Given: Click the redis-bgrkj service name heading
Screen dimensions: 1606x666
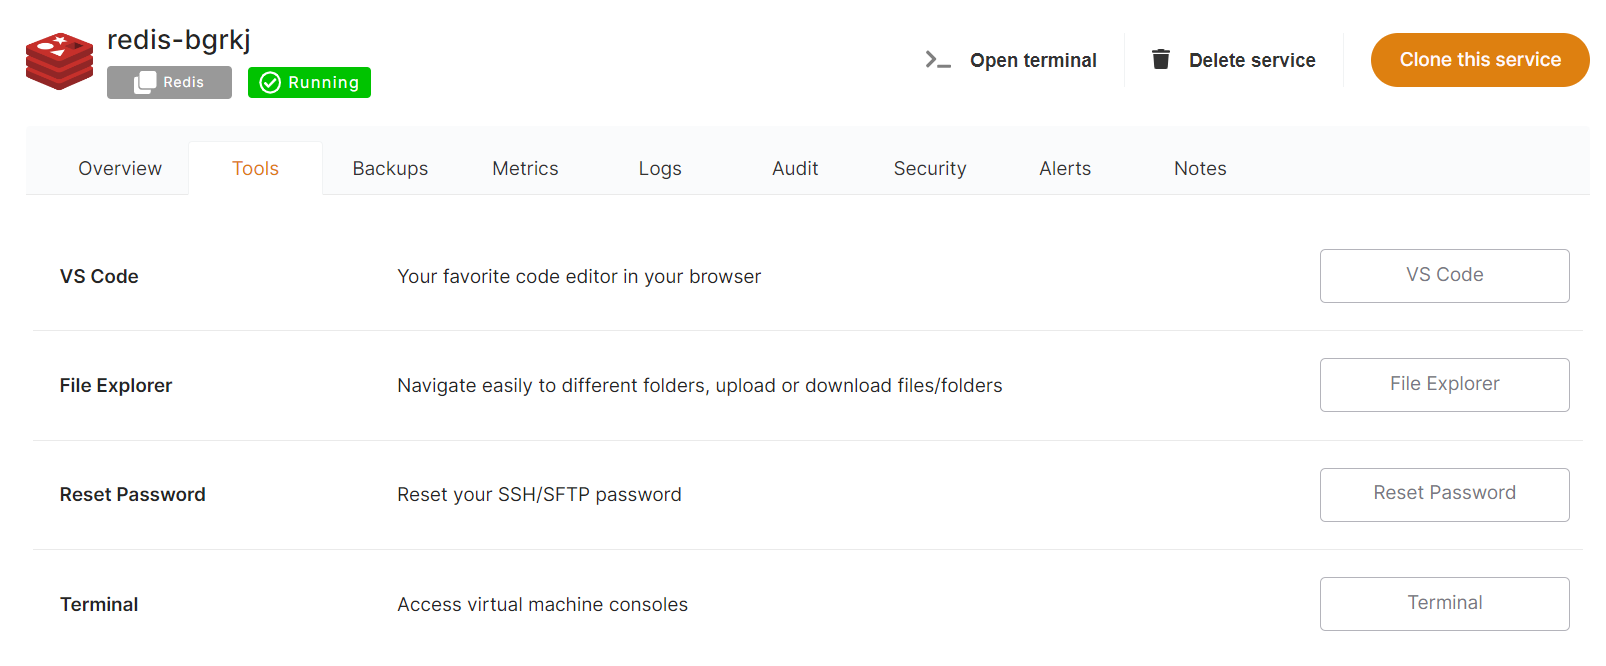Looking at the screenshot, I should [x=179, y=40].
